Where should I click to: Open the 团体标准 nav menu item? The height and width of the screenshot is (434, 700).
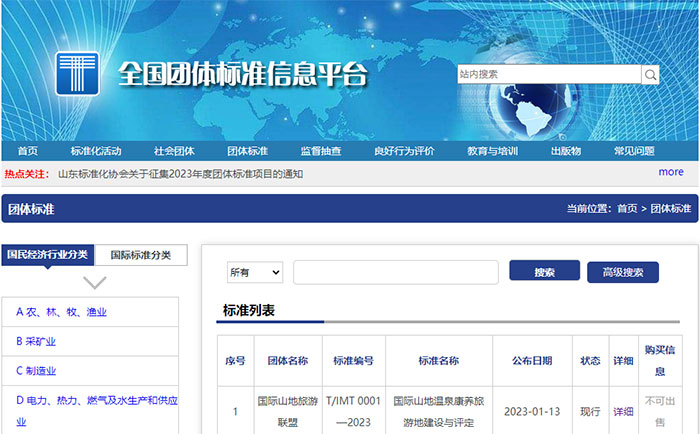[x=247, y=151]
